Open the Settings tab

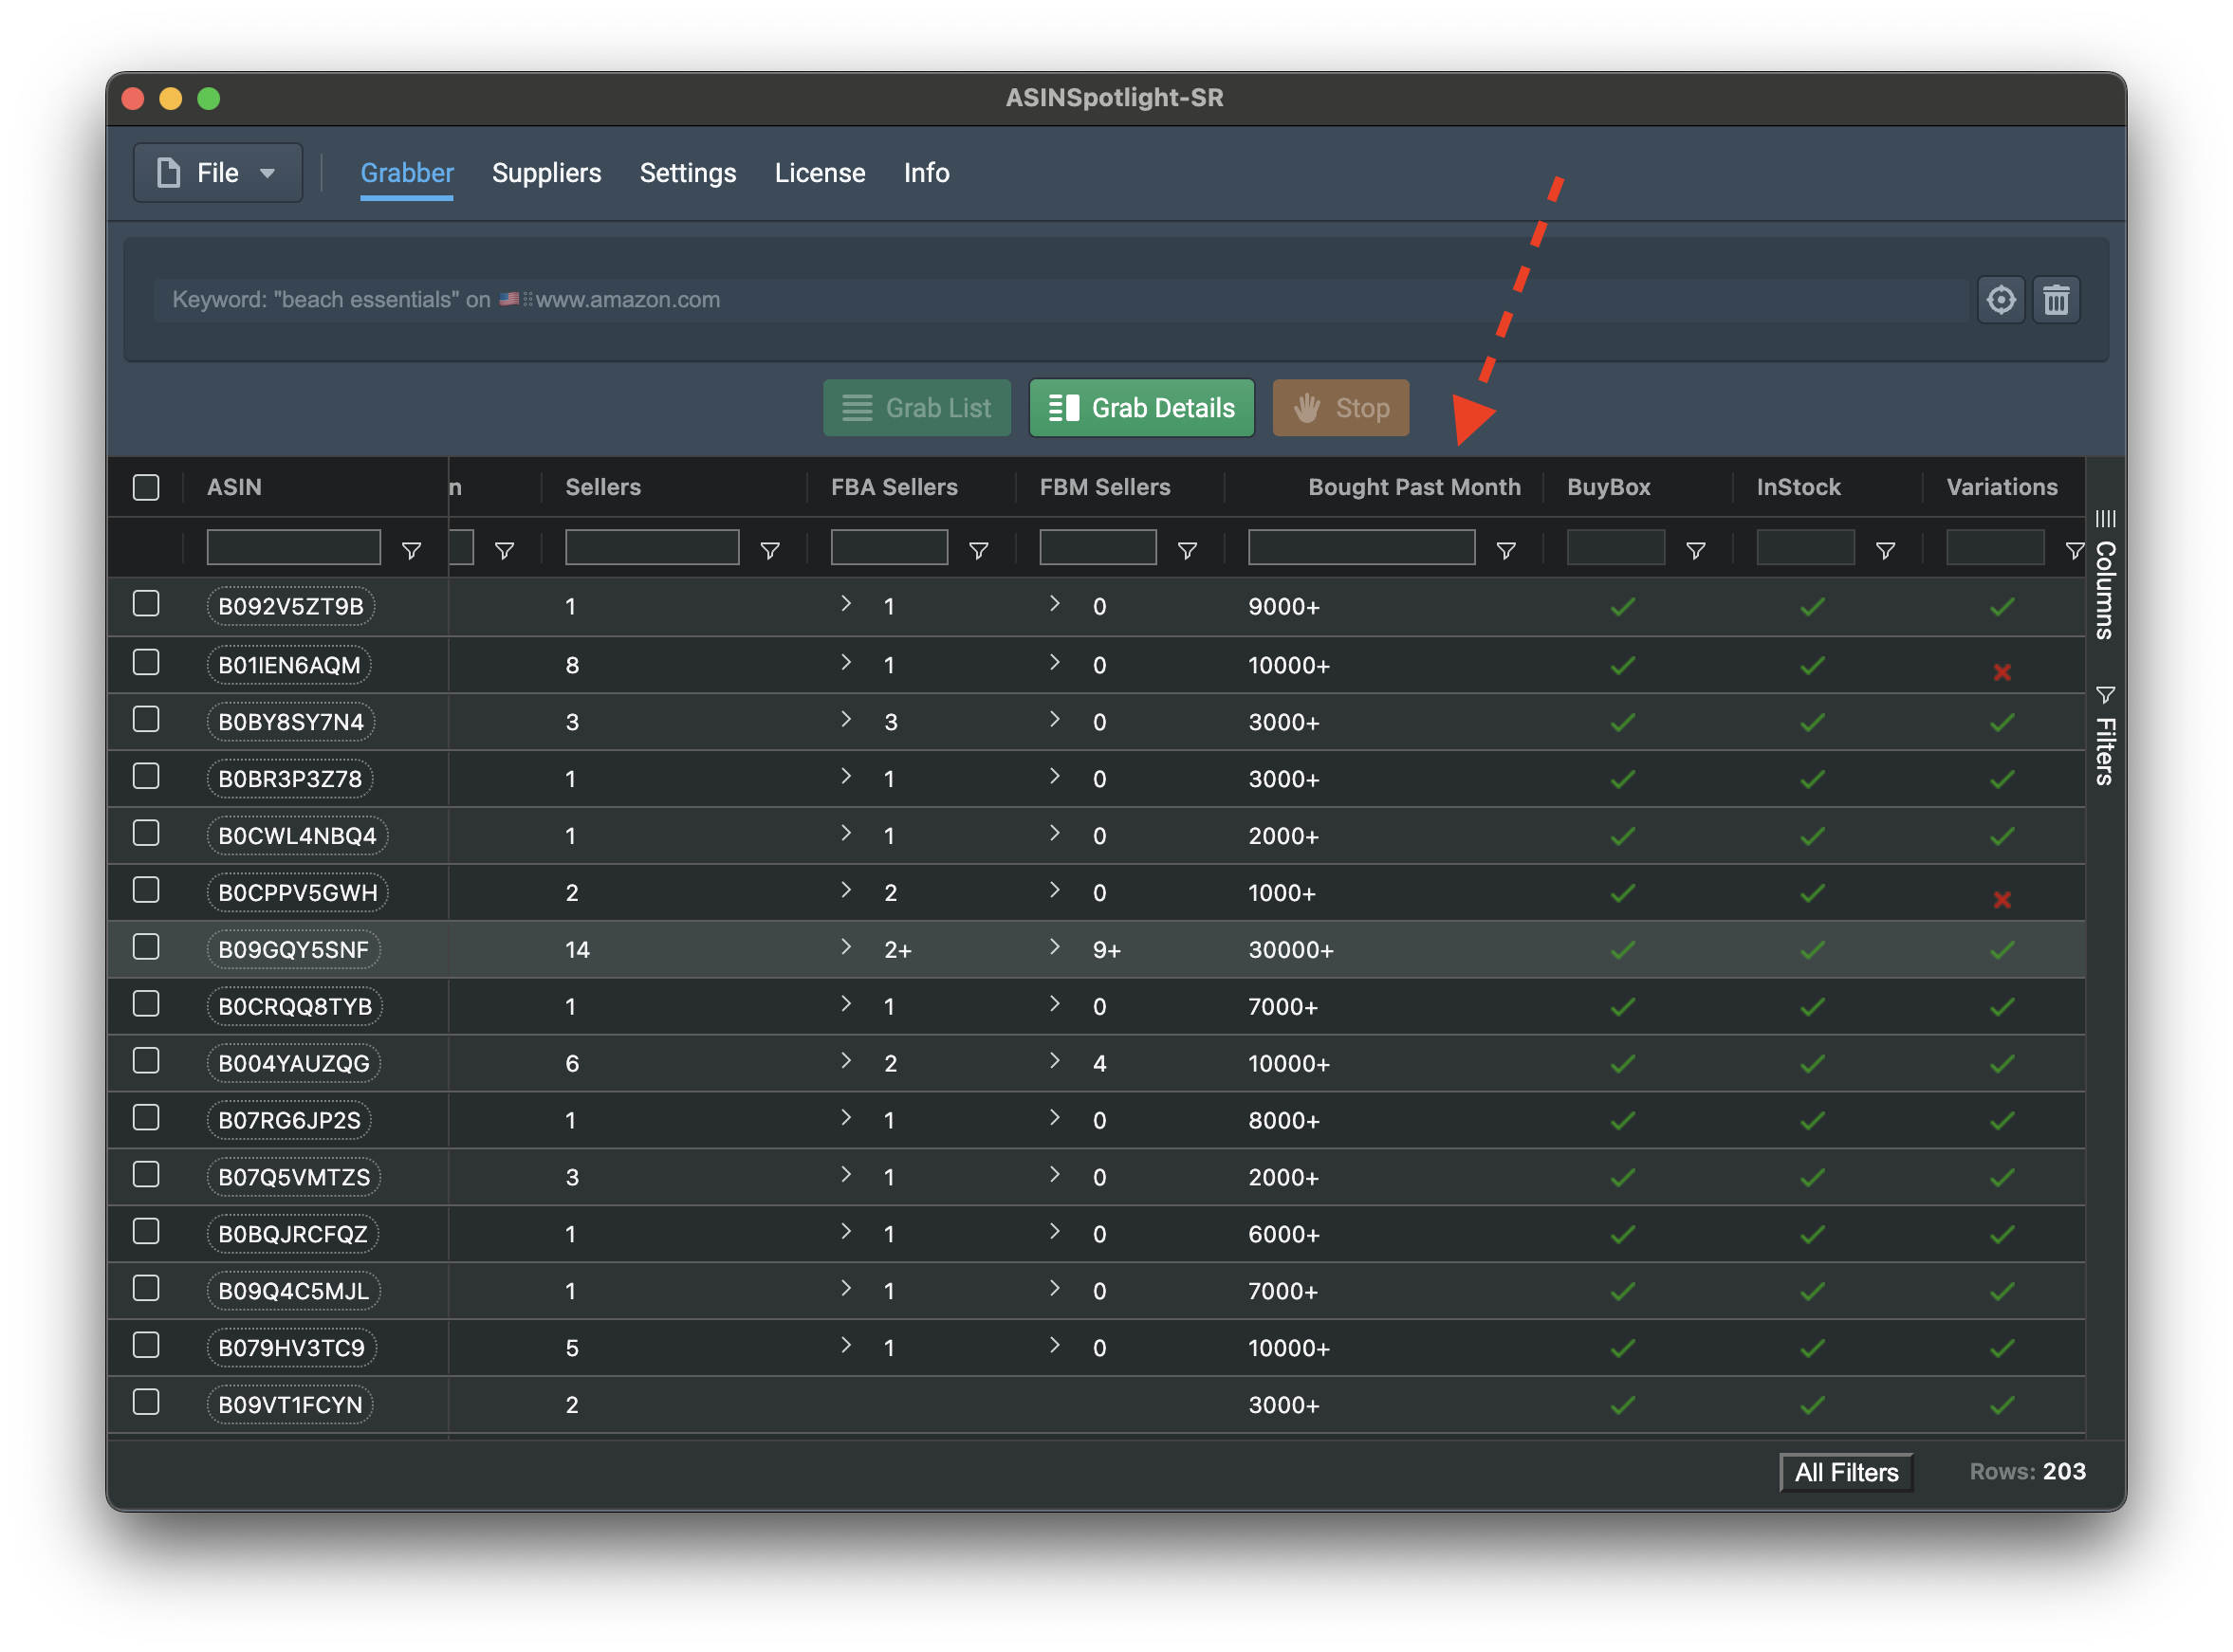tap(687, 173)
